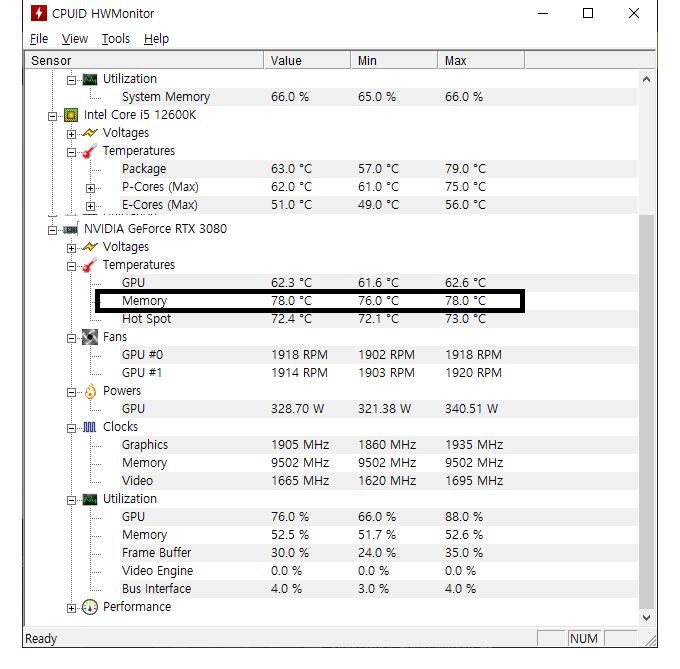Collapse the top Utilization node
This screenshot has width=680, height=669.
72,80
